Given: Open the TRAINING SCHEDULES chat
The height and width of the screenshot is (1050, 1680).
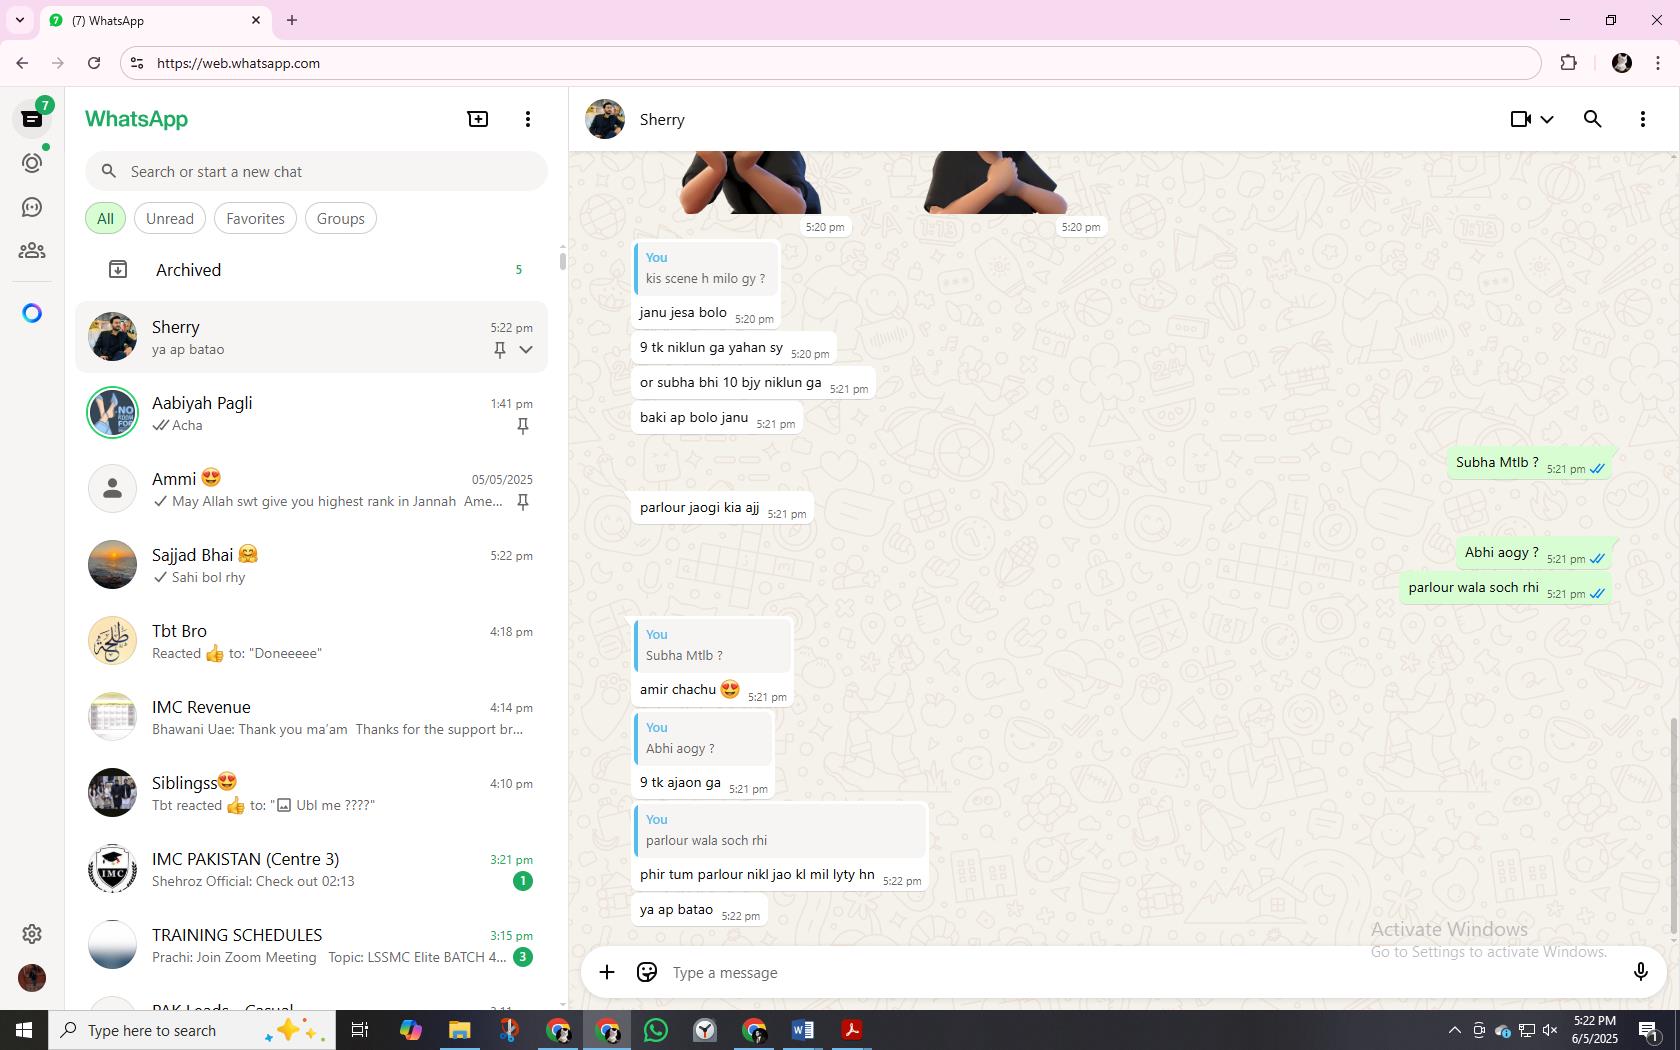Looking at the screenshot, I should click(311, 945).
